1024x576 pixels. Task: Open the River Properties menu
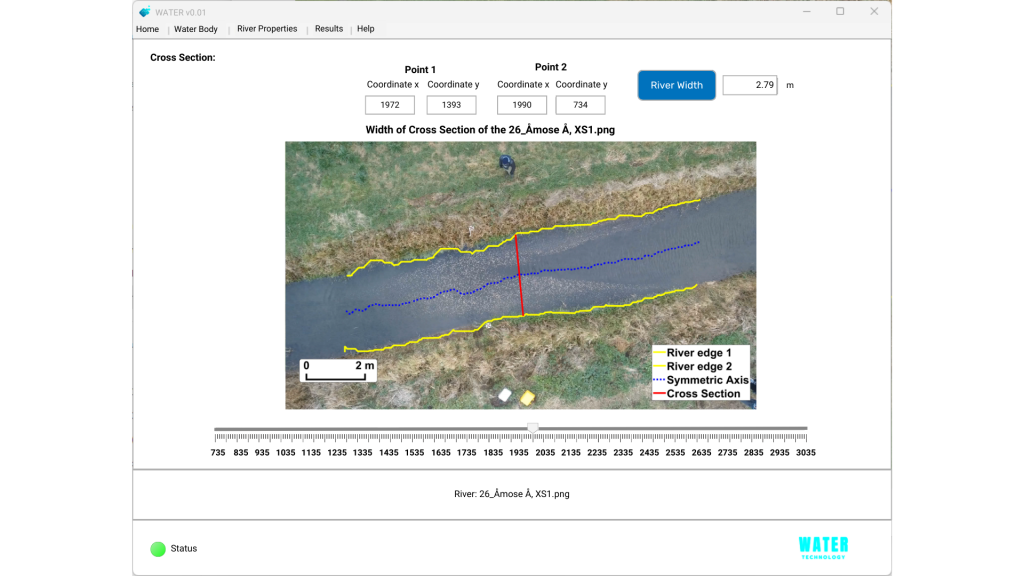(x=267, y=29)
